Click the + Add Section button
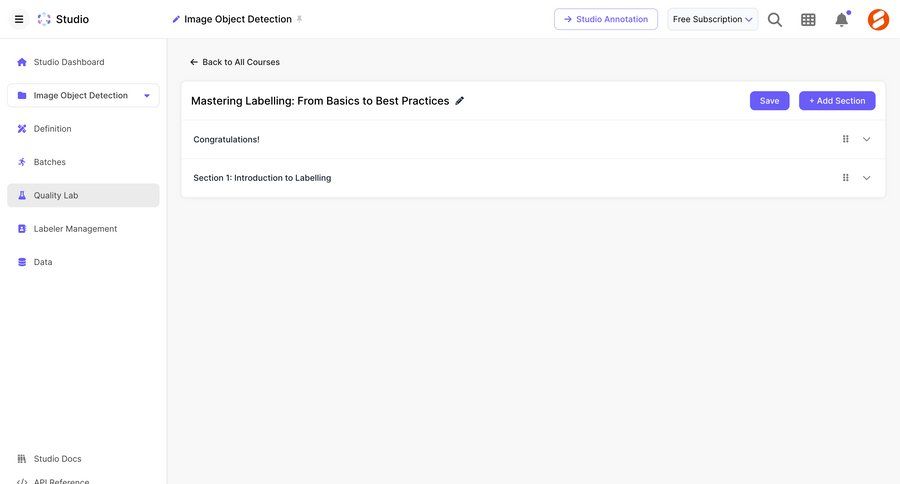This screenshot has height=484, width=900. click(x=837, y=101)
